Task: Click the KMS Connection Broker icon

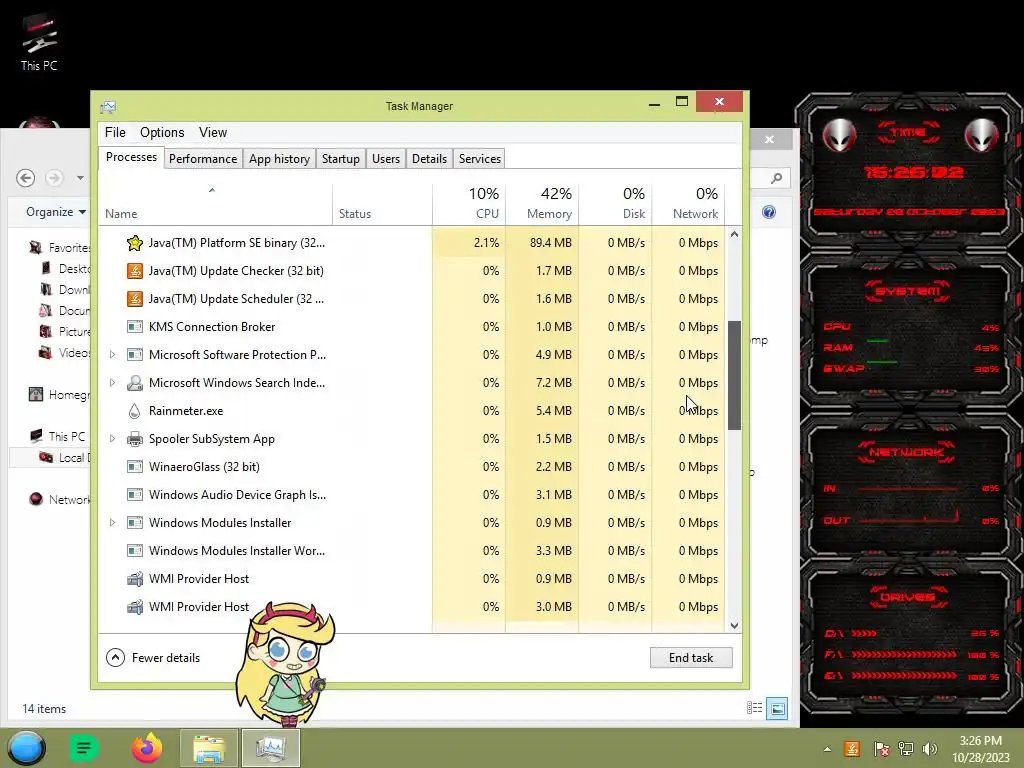Action: click(x=135, y=327)
